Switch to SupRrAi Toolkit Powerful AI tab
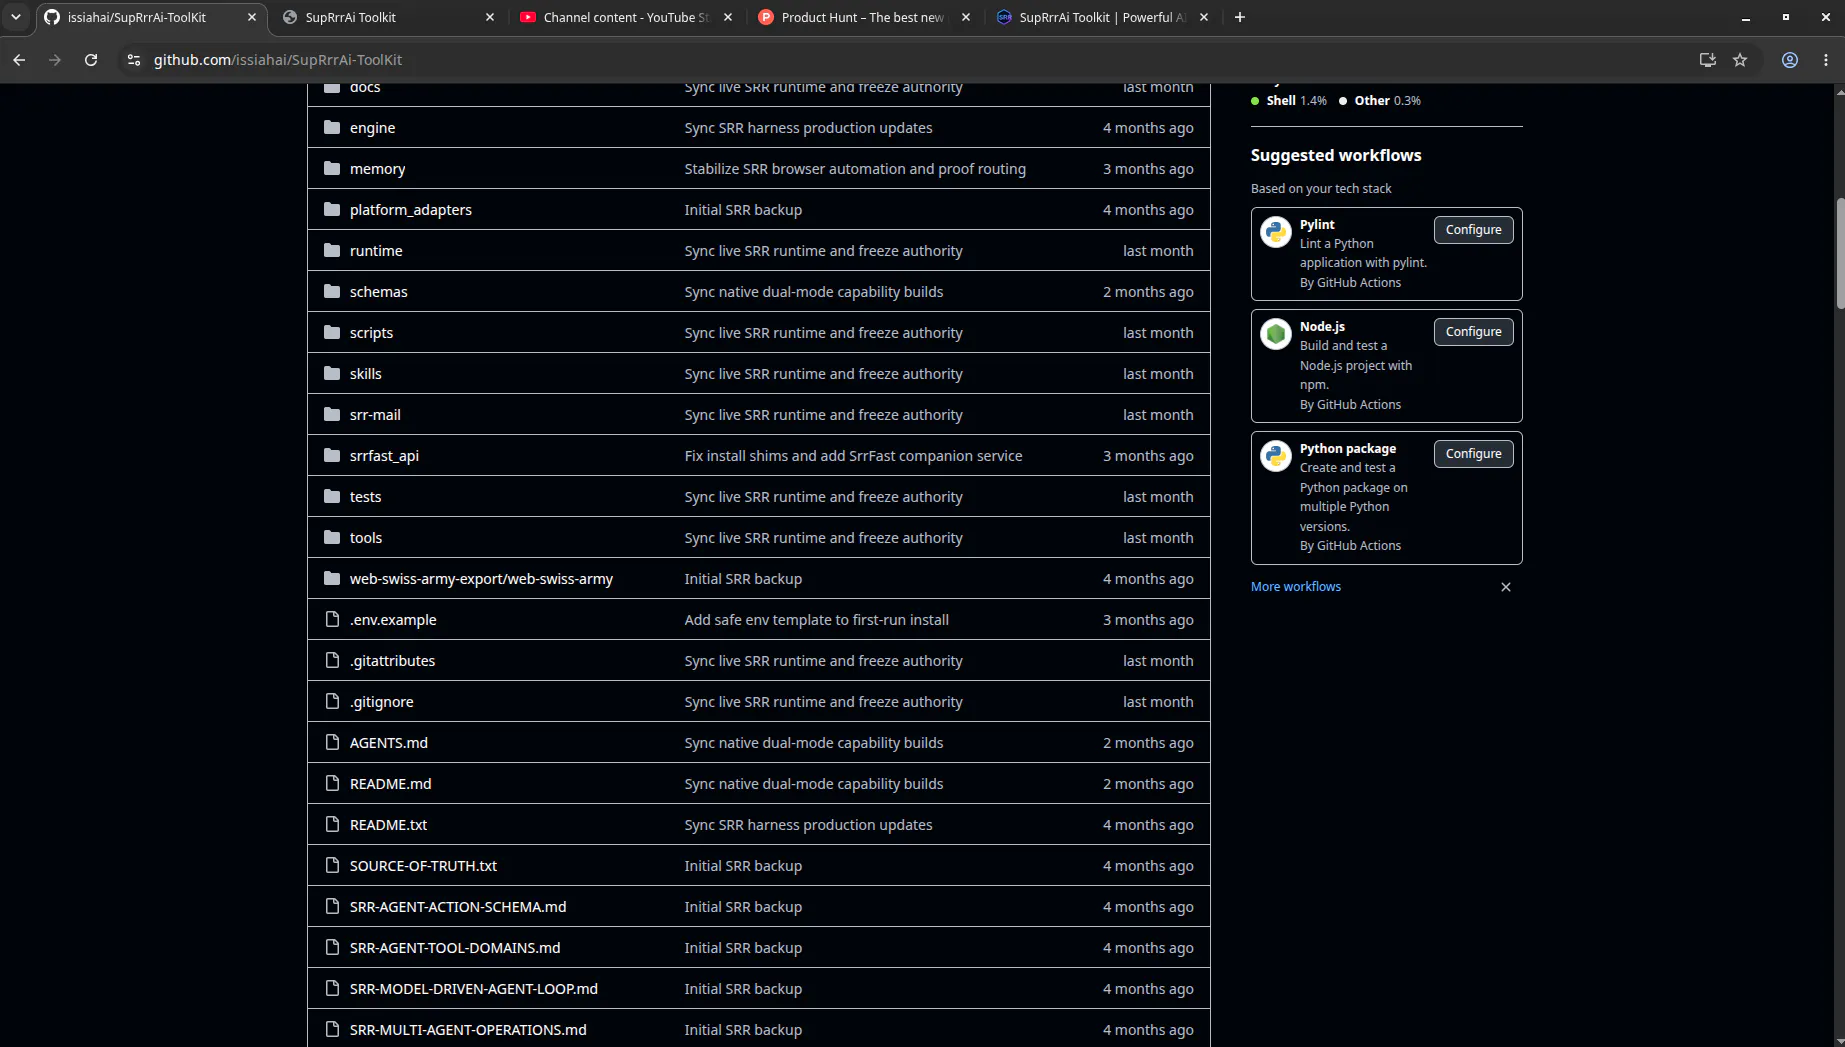The height and width of the screenshot is (1047, 1845). tap(1102, 17)
